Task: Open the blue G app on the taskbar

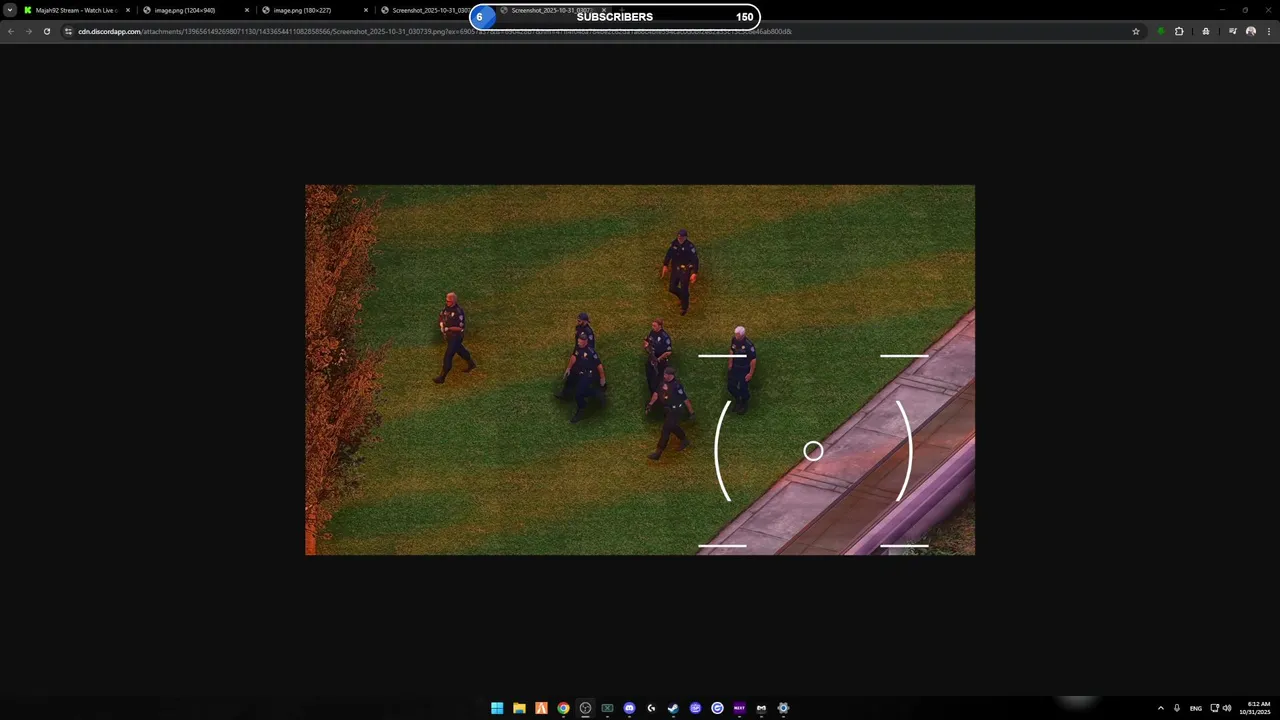Action: pyautogui.click(x=717, y=708)
